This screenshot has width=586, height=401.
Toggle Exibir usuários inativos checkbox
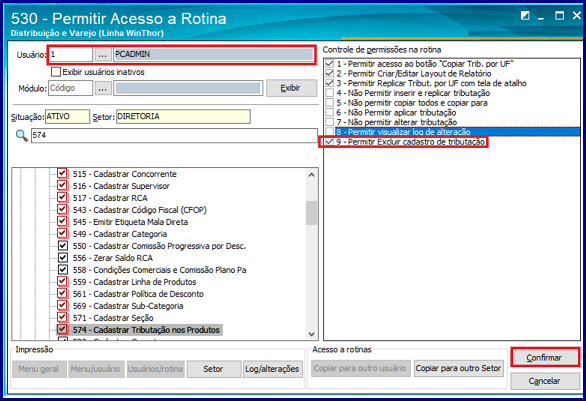tap(56, 72)
